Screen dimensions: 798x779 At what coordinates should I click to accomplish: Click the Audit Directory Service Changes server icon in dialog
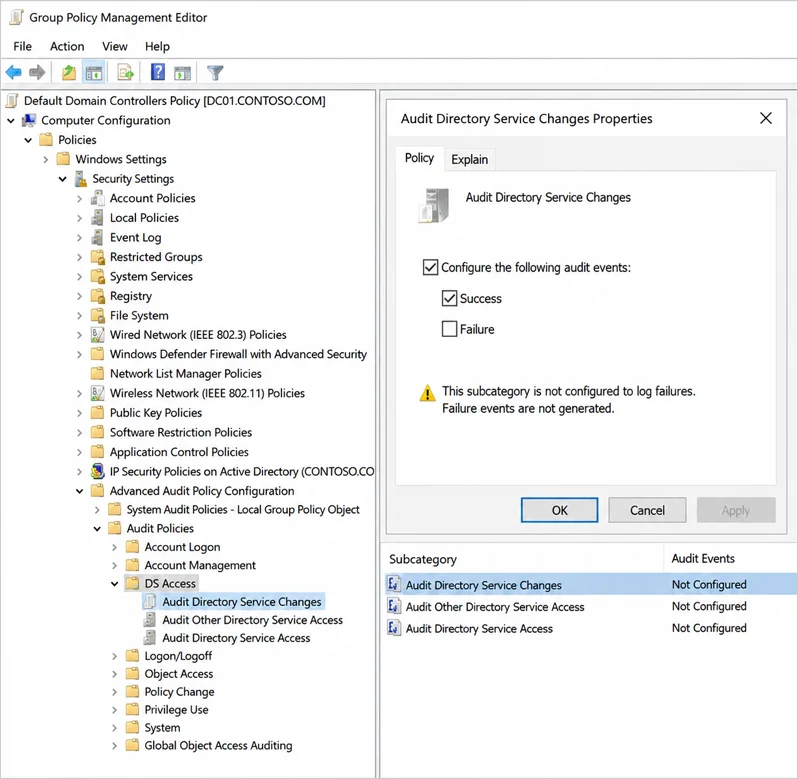(434, 206)
